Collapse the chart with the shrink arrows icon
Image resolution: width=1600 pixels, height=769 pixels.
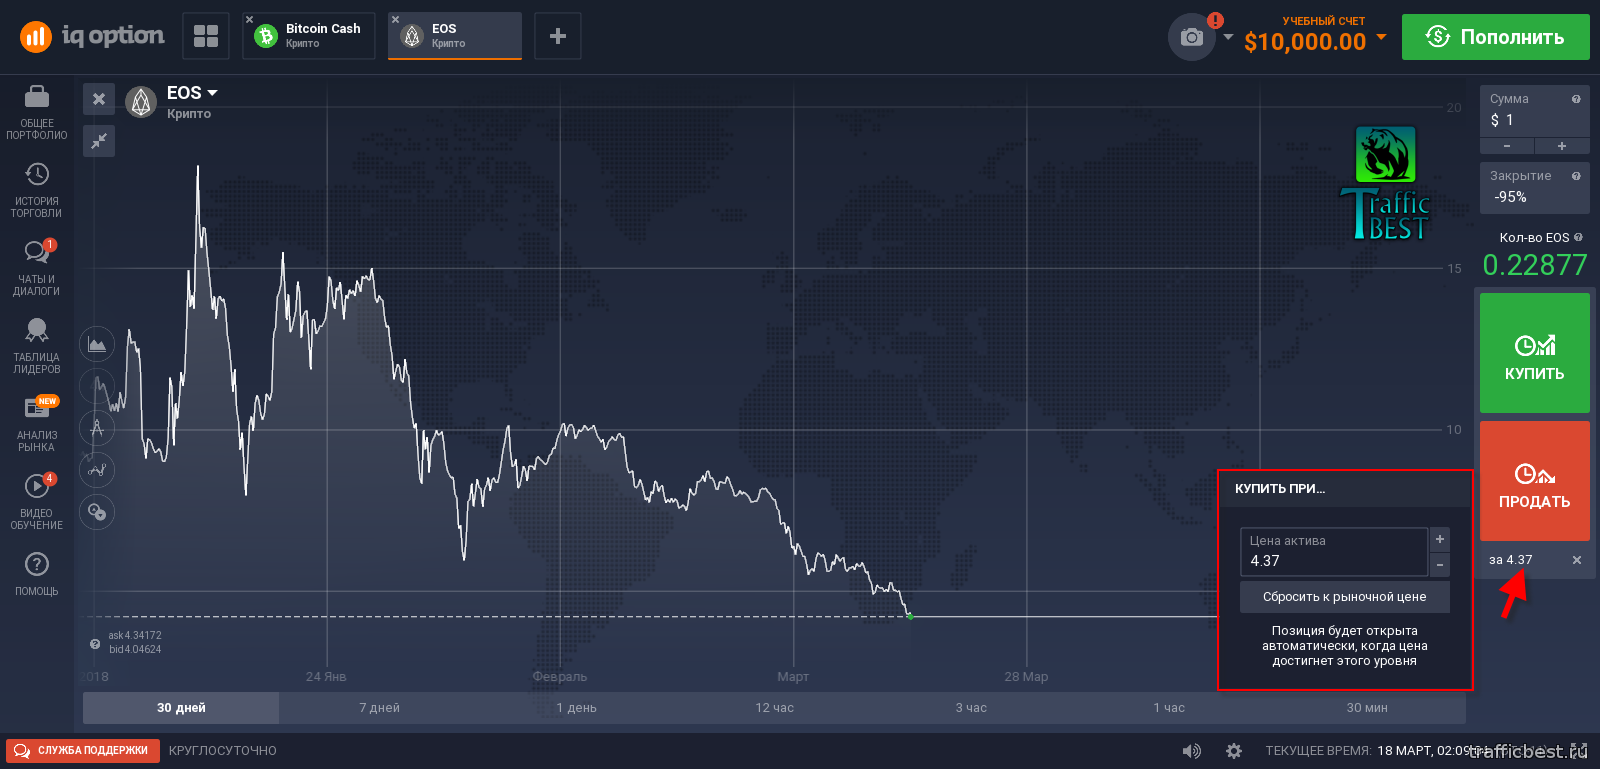tap(99, 141)
